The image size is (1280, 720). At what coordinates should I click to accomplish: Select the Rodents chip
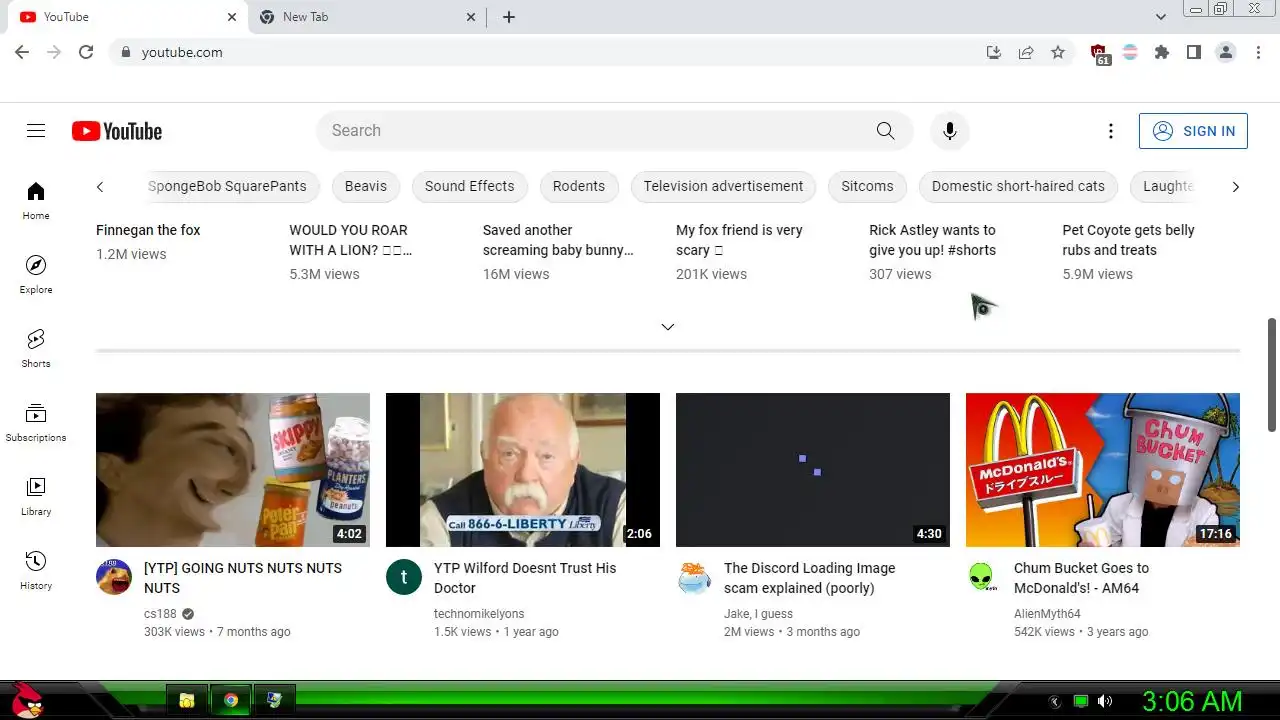pyautogui.click(x=579, y=186)
